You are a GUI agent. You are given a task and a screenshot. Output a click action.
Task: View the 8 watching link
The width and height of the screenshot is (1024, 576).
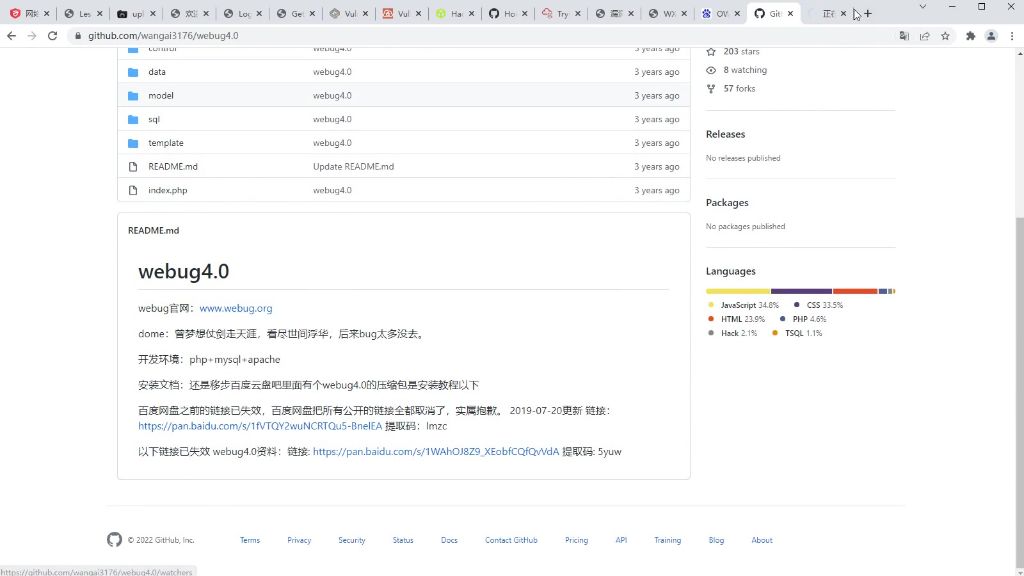pyautogui.click(x=745, y=70)
